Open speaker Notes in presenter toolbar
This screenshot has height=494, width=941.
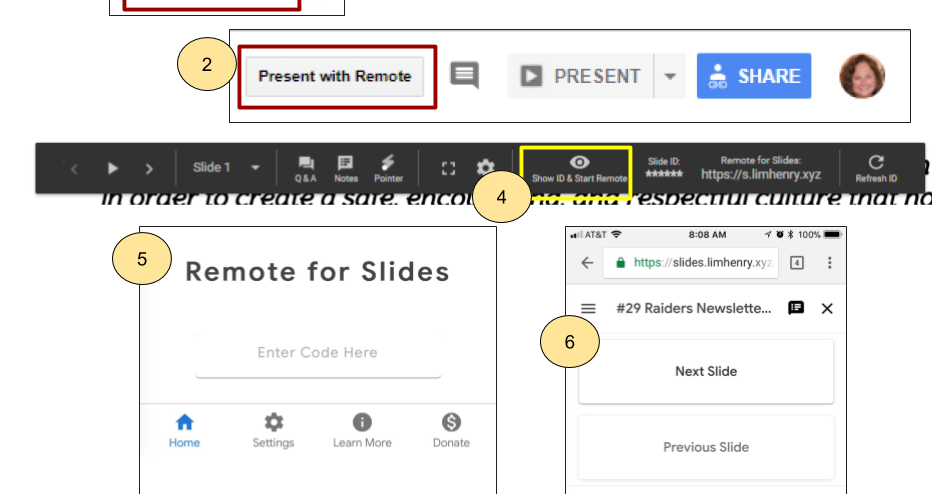[x=346, y=169]
